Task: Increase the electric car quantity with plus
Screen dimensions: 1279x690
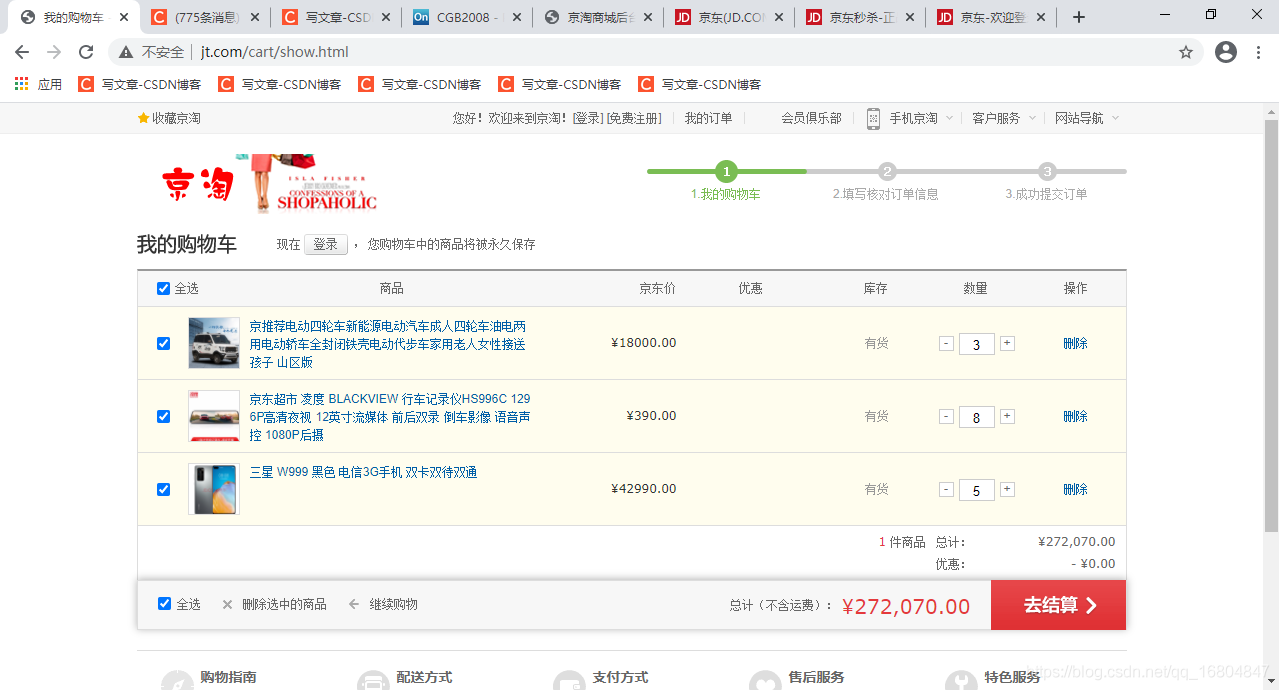Action: 1007,343
